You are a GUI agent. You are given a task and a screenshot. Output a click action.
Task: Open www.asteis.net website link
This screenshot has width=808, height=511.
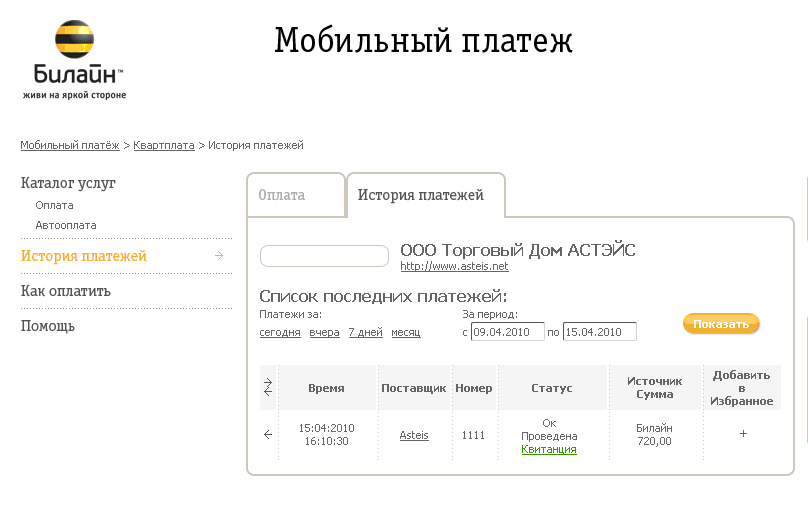point(454,267)
